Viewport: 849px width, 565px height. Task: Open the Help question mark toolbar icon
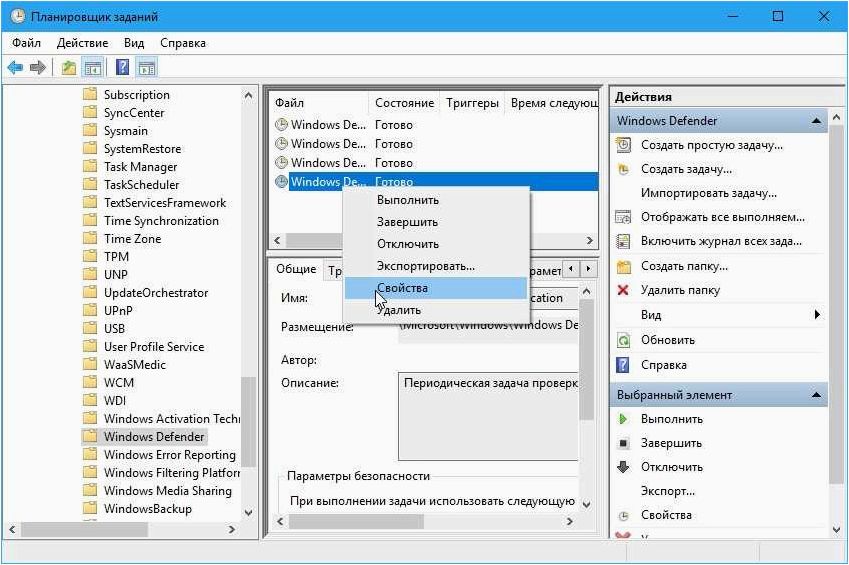(123, 67)
